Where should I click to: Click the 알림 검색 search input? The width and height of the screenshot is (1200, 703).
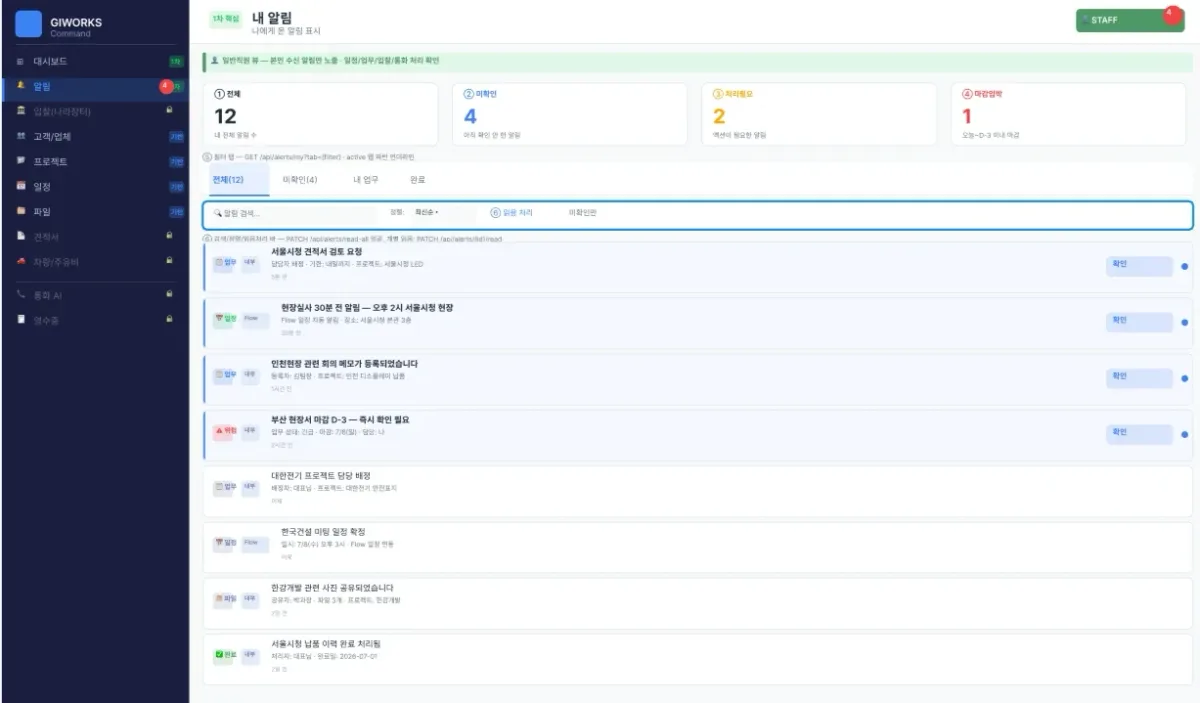(295, 213)
